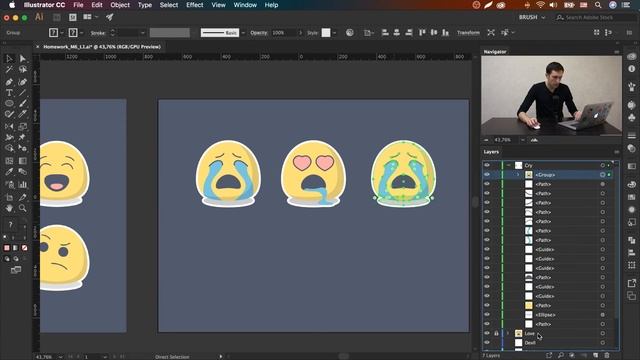Select the Column Graph tool

pyautogui.click(x=22, y=184)
